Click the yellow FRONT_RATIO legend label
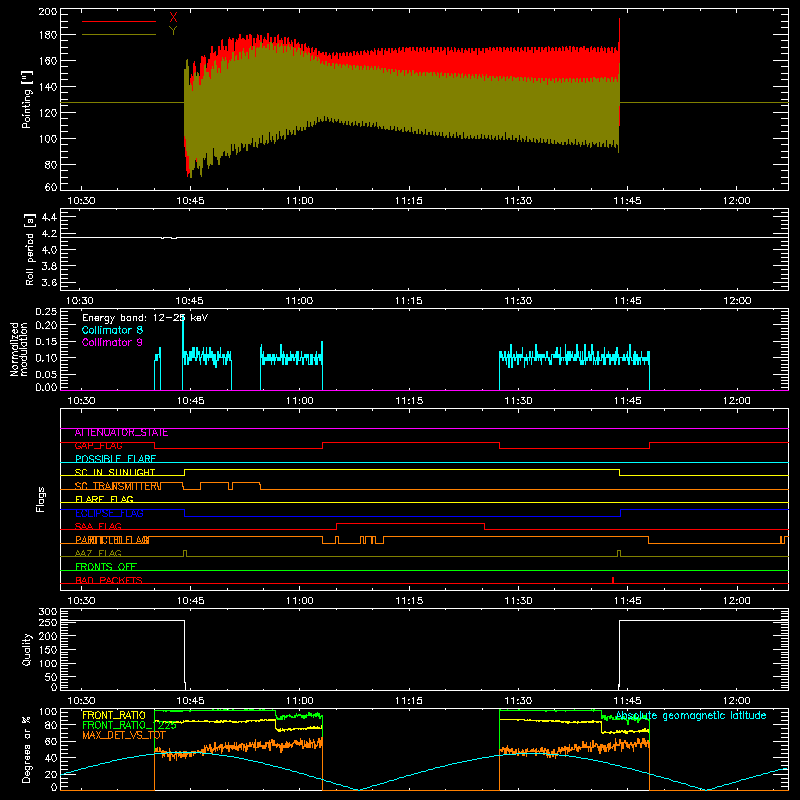This screenshot has height=800, width=800. pyautogui.click(x=114, y=715)
